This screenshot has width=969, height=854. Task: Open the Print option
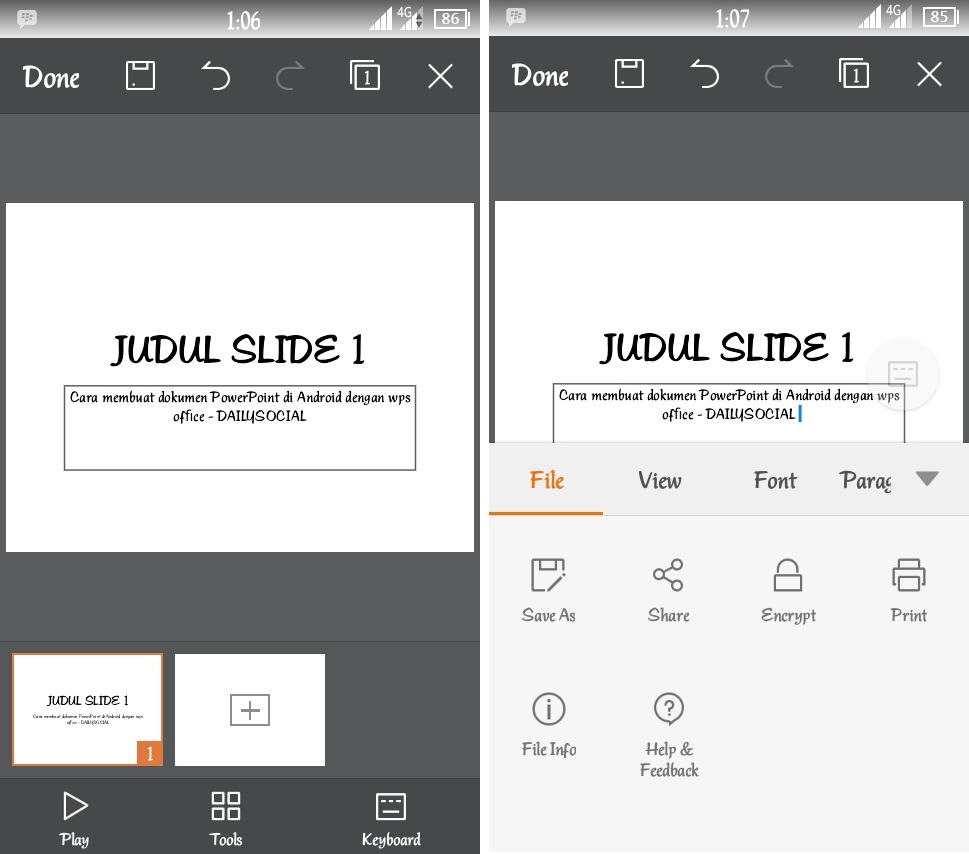[908, 590]
